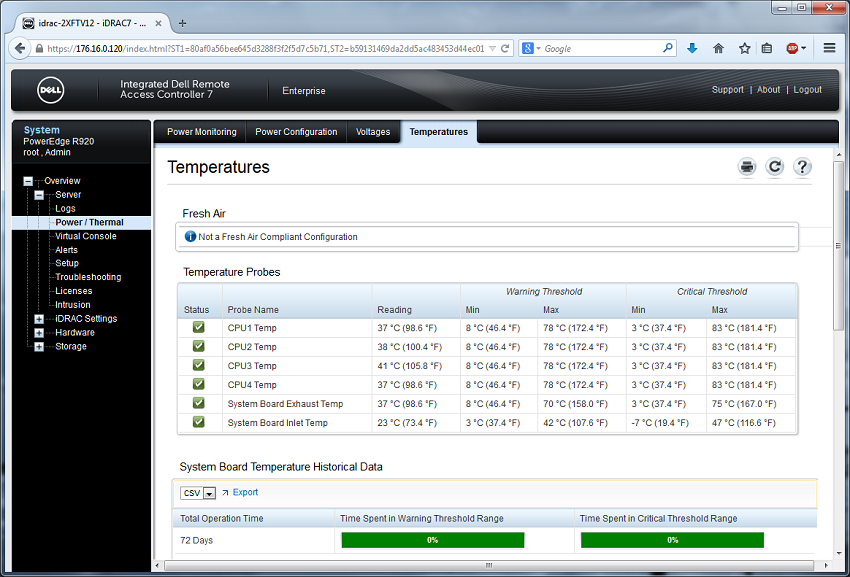Close the iDRAC7 browser tab
Screen dimensions: 850x577
pyautogui.click(x=158, y=23)
